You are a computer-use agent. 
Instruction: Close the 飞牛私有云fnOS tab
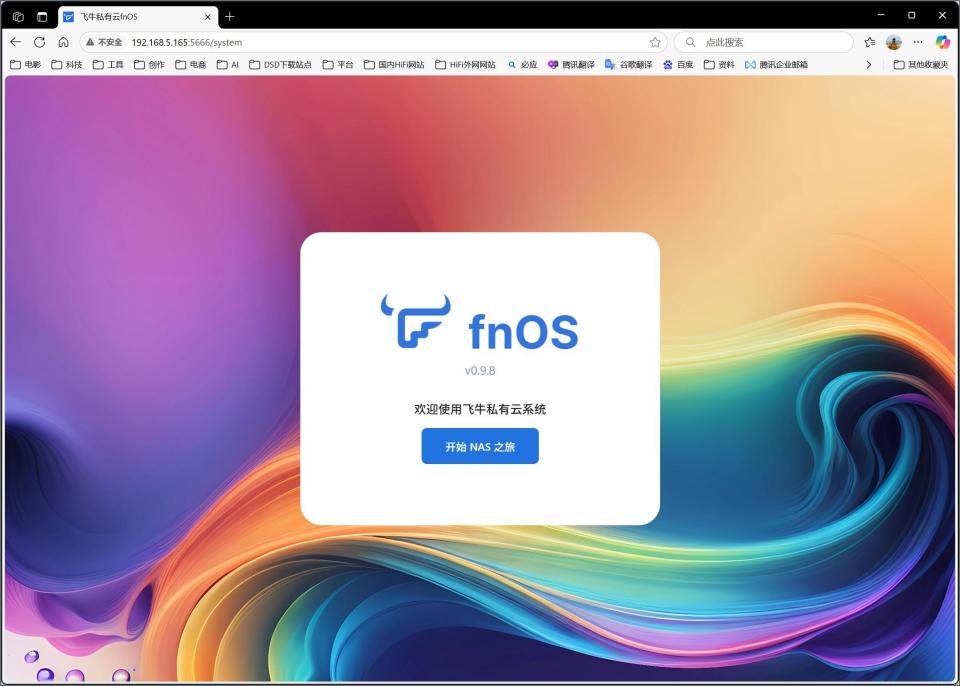[208, 17]
